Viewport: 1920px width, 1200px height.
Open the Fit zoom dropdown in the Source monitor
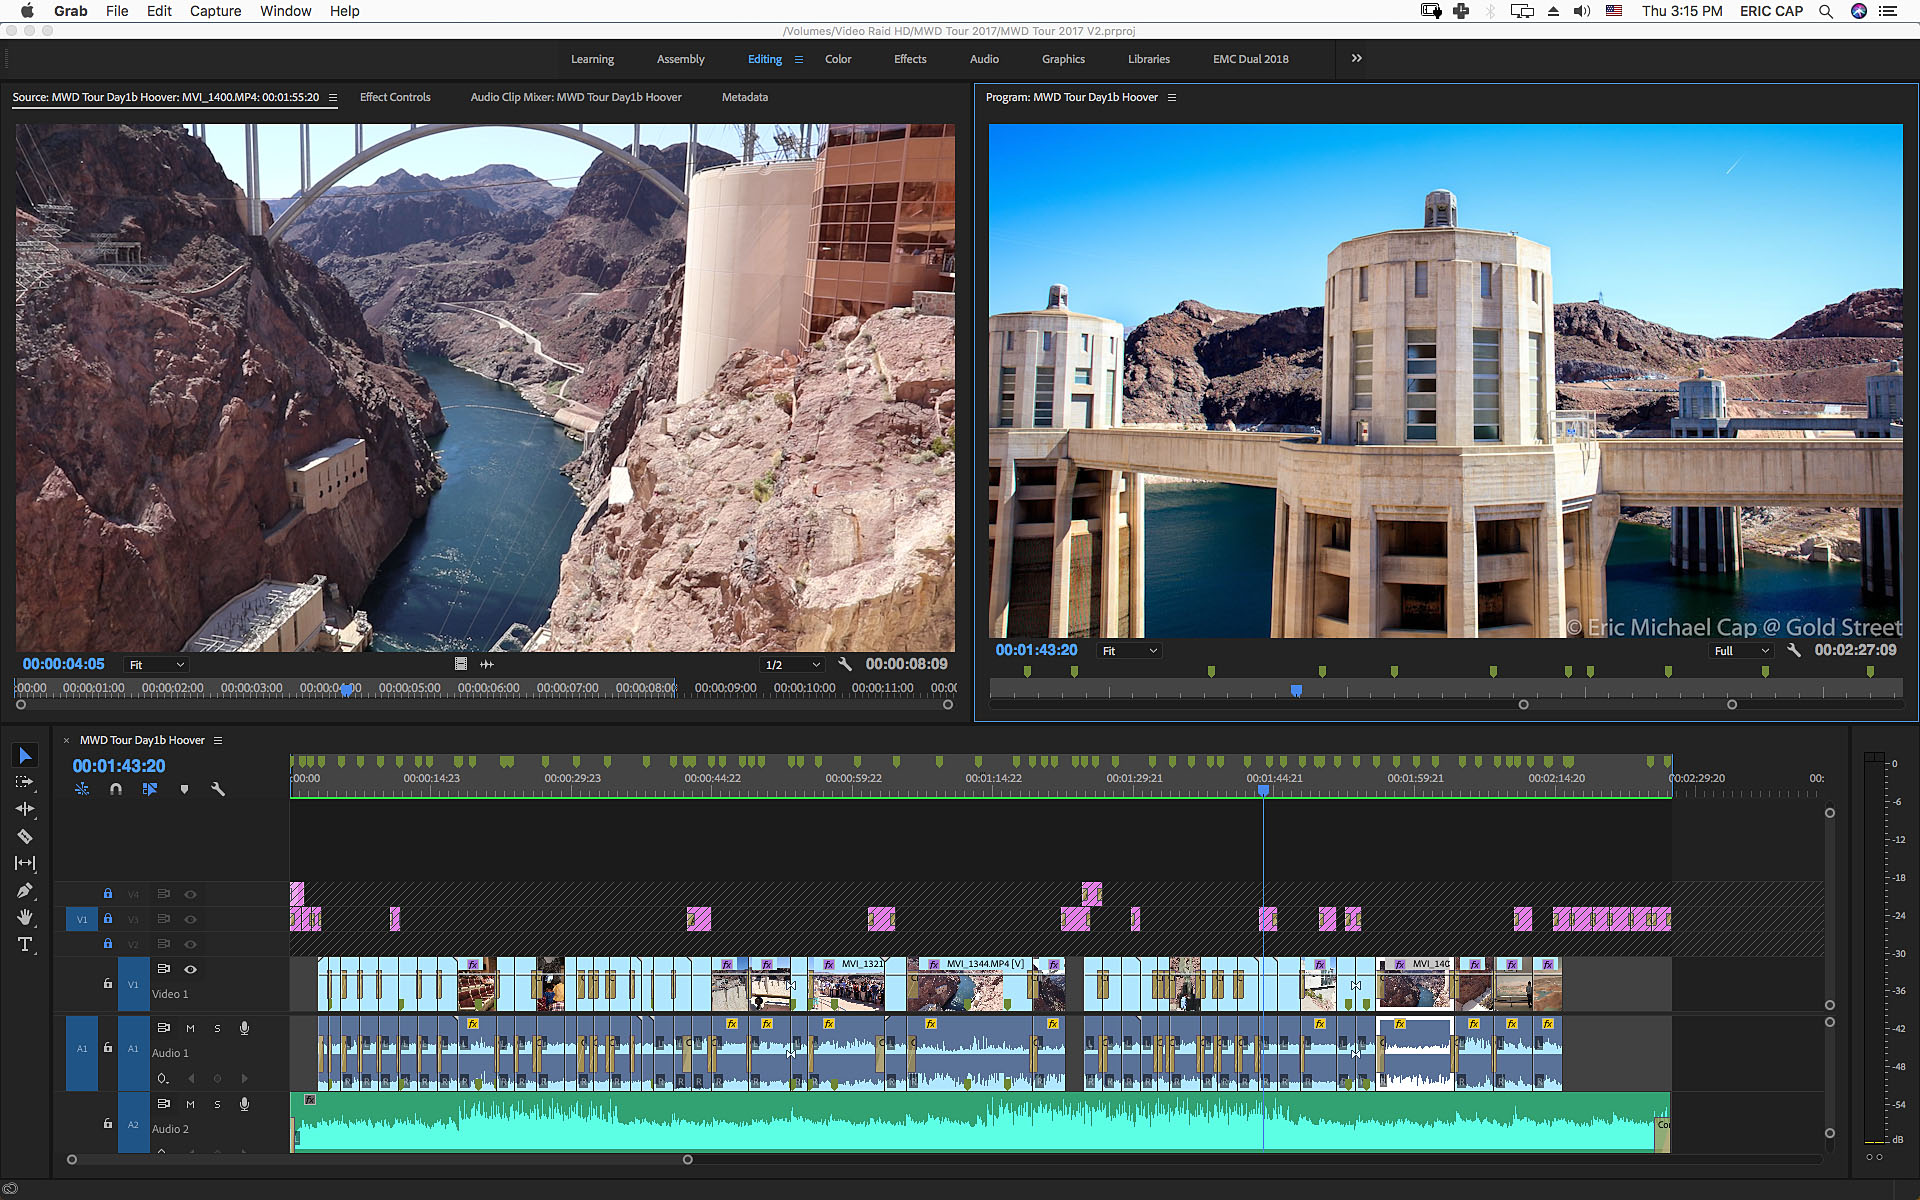[x=155, y=664]
